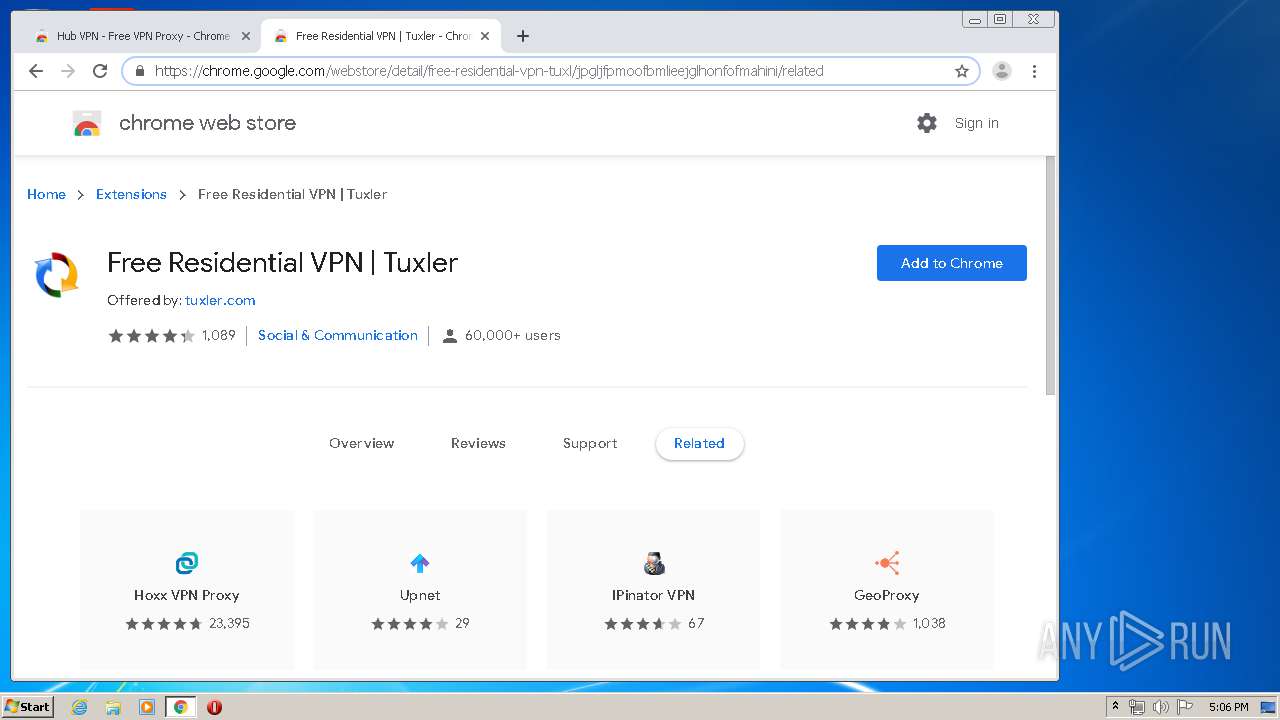Open Chrome three-dot menu

(x=1034, y=71)
